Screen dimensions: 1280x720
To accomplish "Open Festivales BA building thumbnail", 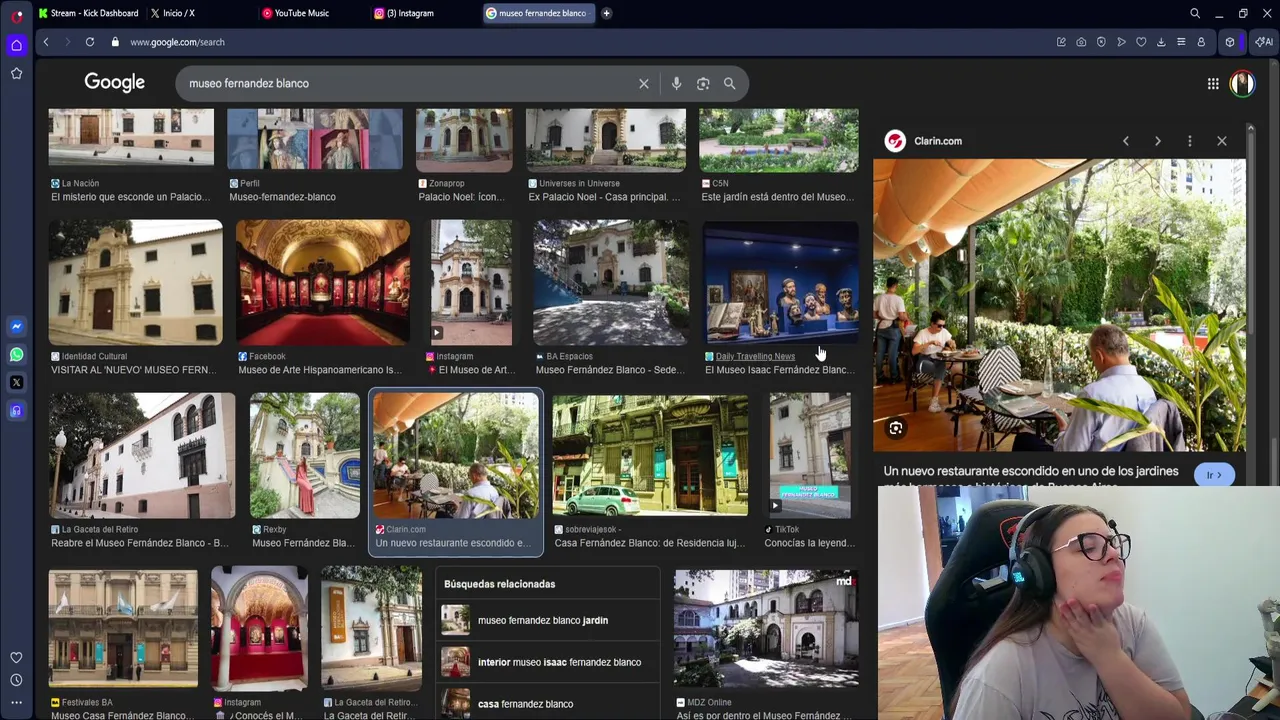I will tap(123, 629).
